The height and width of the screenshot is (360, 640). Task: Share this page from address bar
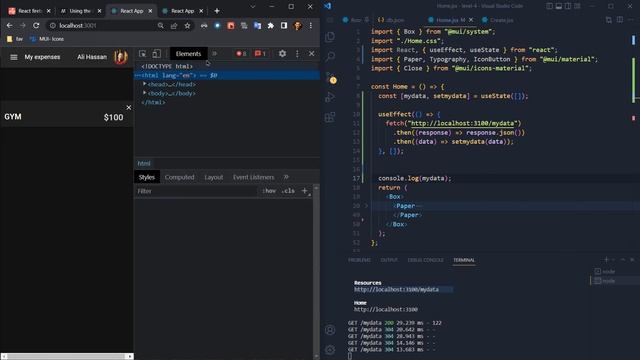174,25
